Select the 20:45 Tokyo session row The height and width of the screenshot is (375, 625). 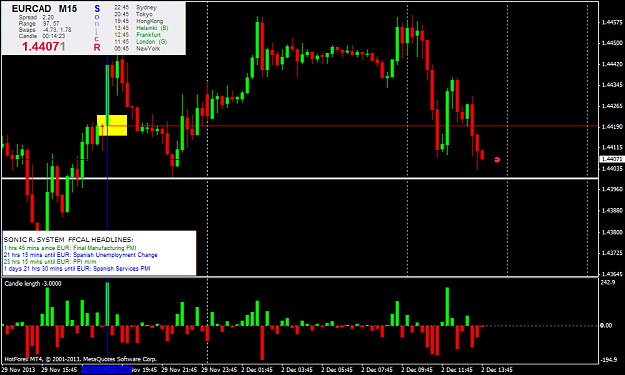tap(133, 14)
